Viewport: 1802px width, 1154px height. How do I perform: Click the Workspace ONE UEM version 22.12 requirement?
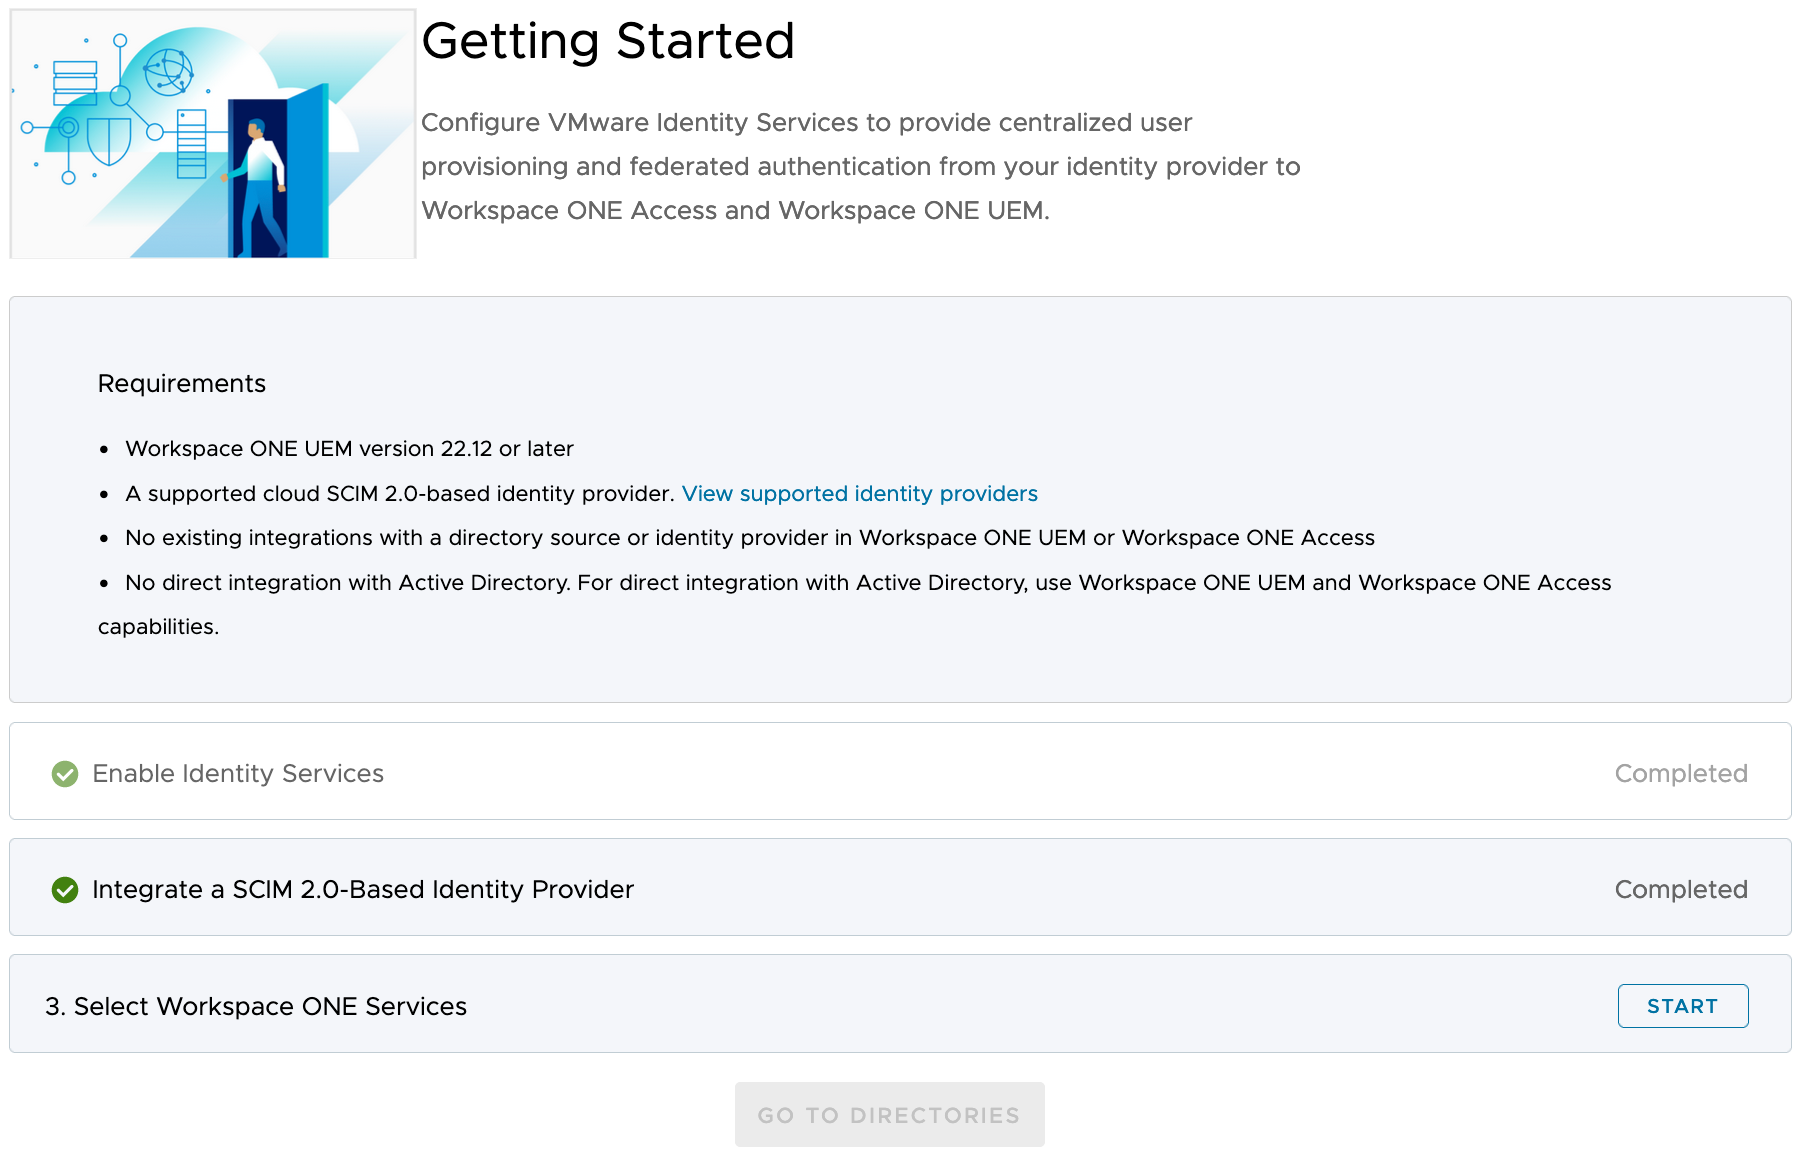point(349,449)
